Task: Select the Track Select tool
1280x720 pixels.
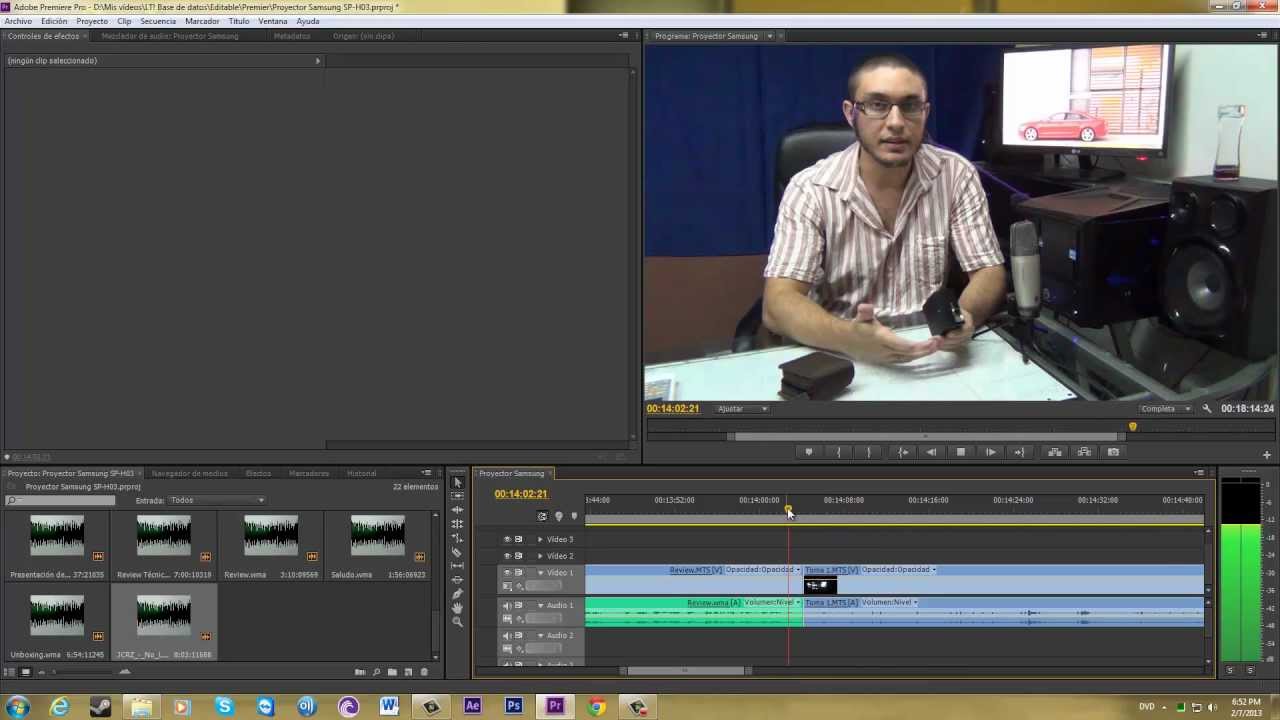Action: pos(457,496)
